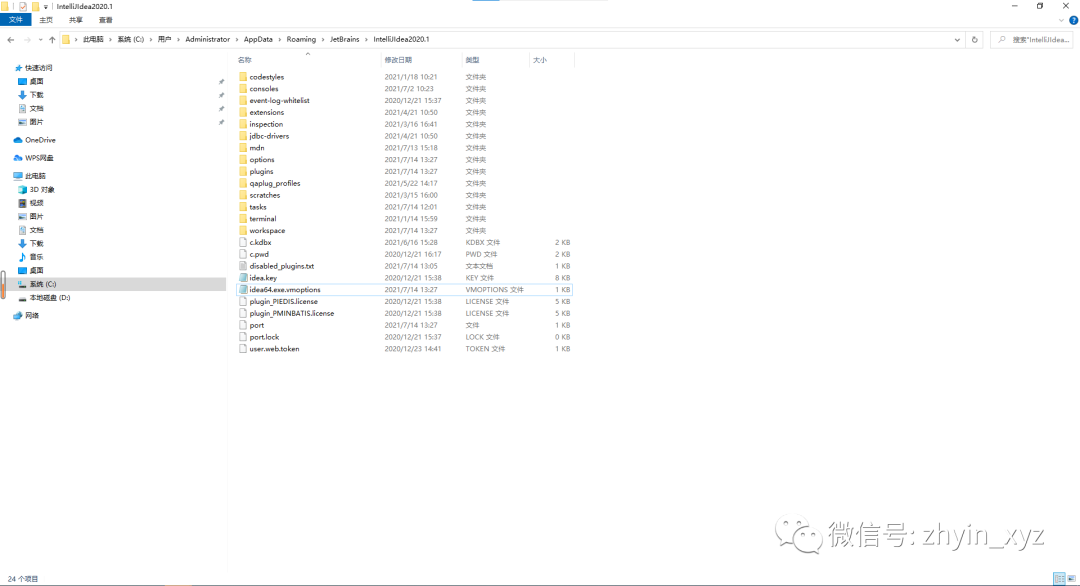Screen dimensions: 1080x586
Task: Open the 查看 ribbon tab
Action: pyautogui.click(x=105, y=20)
